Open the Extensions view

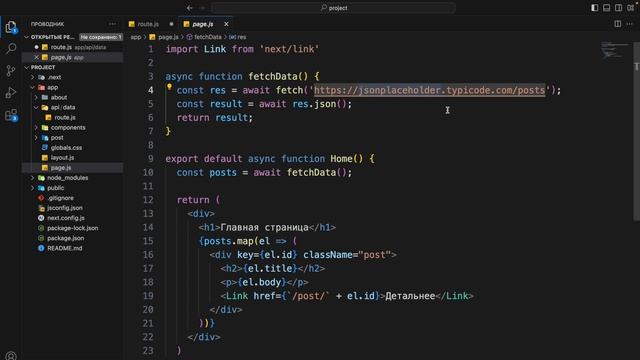tap(11, 115)
